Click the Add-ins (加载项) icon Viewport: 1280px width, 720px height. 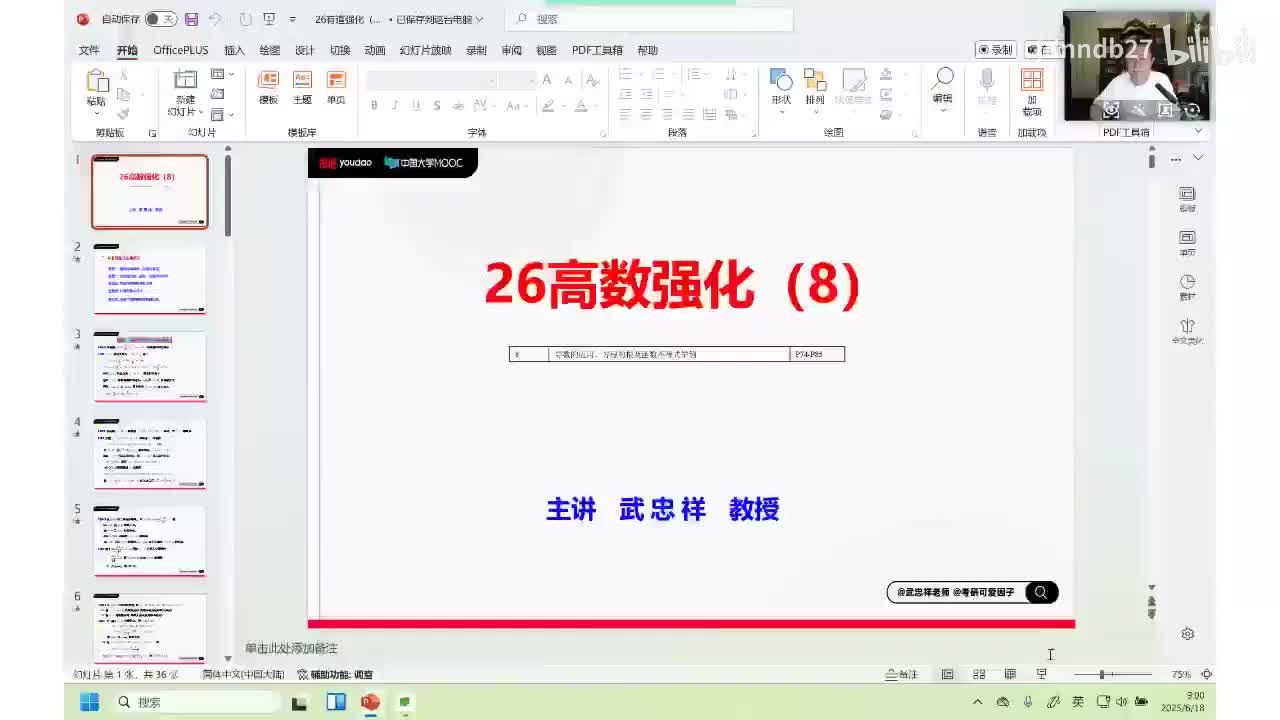(1032, 92)
